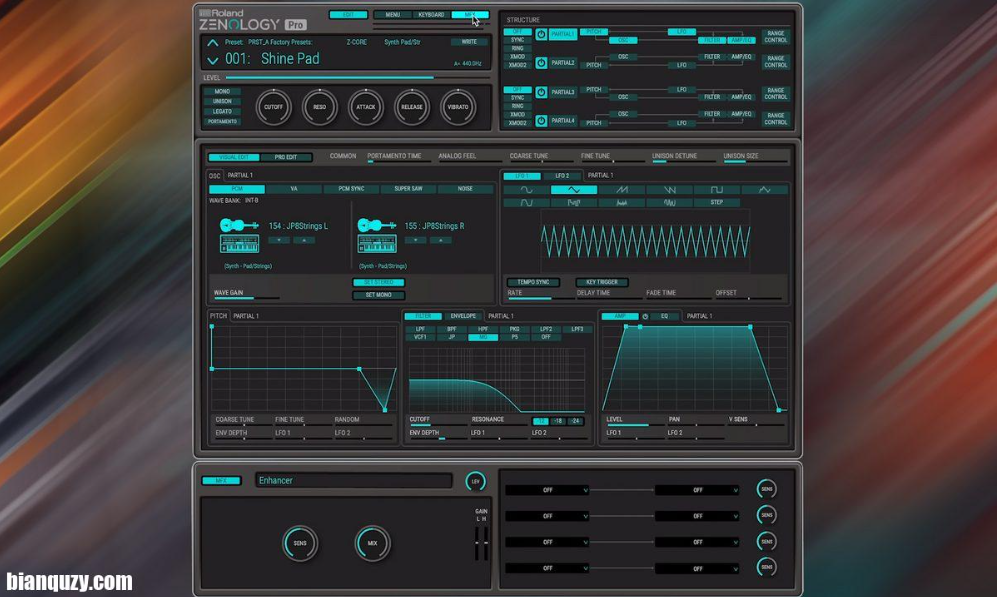Click the first matrix row SENS knob

pyautogui.click(x=767, y=489)
